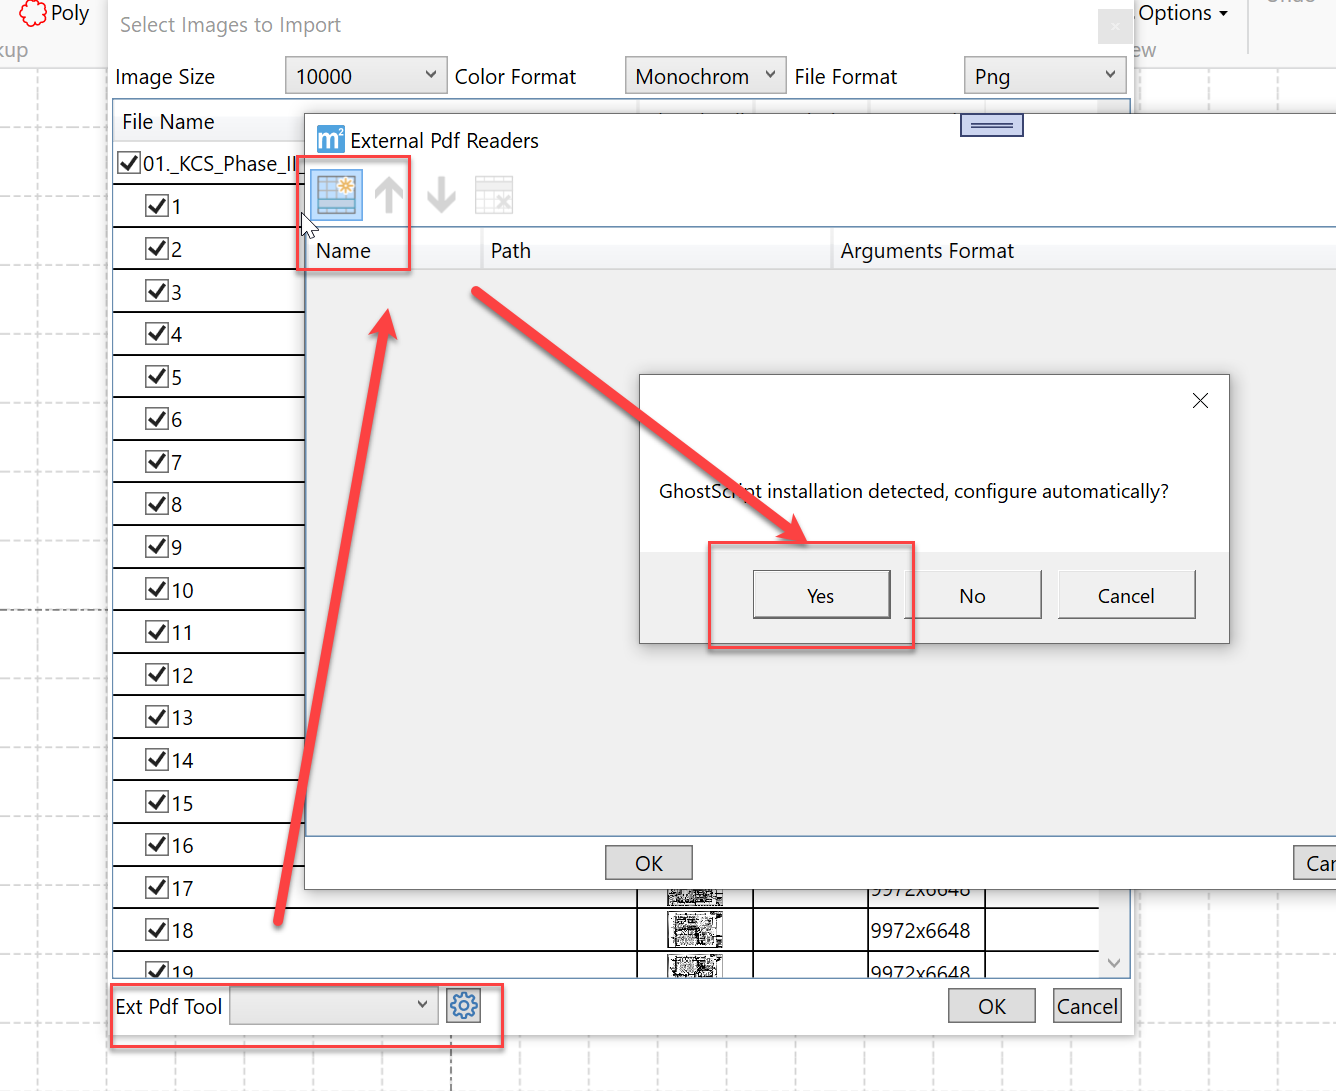Uncheck the page 2 checkbox
Screen dimensions: 1336x1091
tap(157, 248)
